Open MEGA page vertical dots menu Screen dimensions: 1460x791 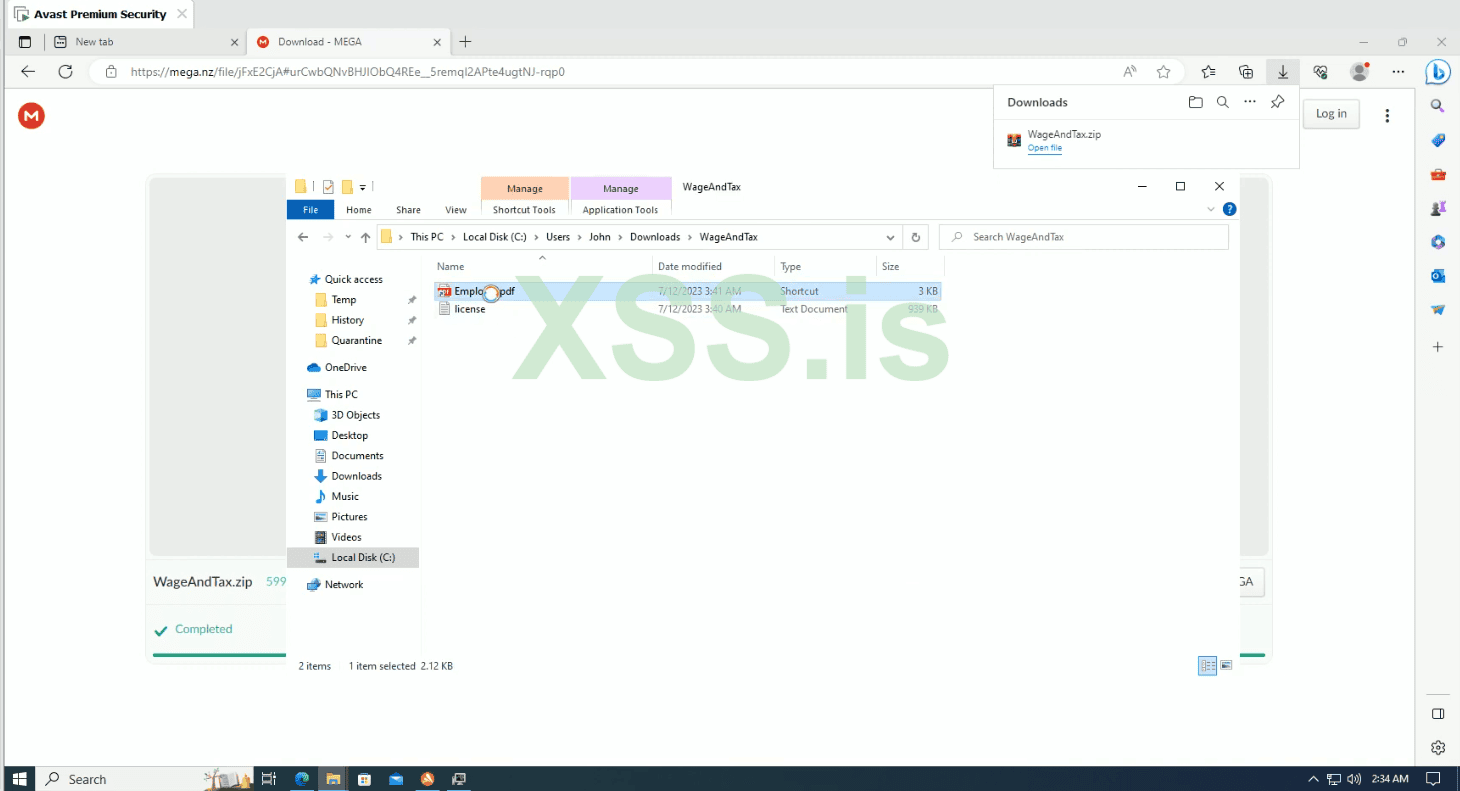[1387, 116]
